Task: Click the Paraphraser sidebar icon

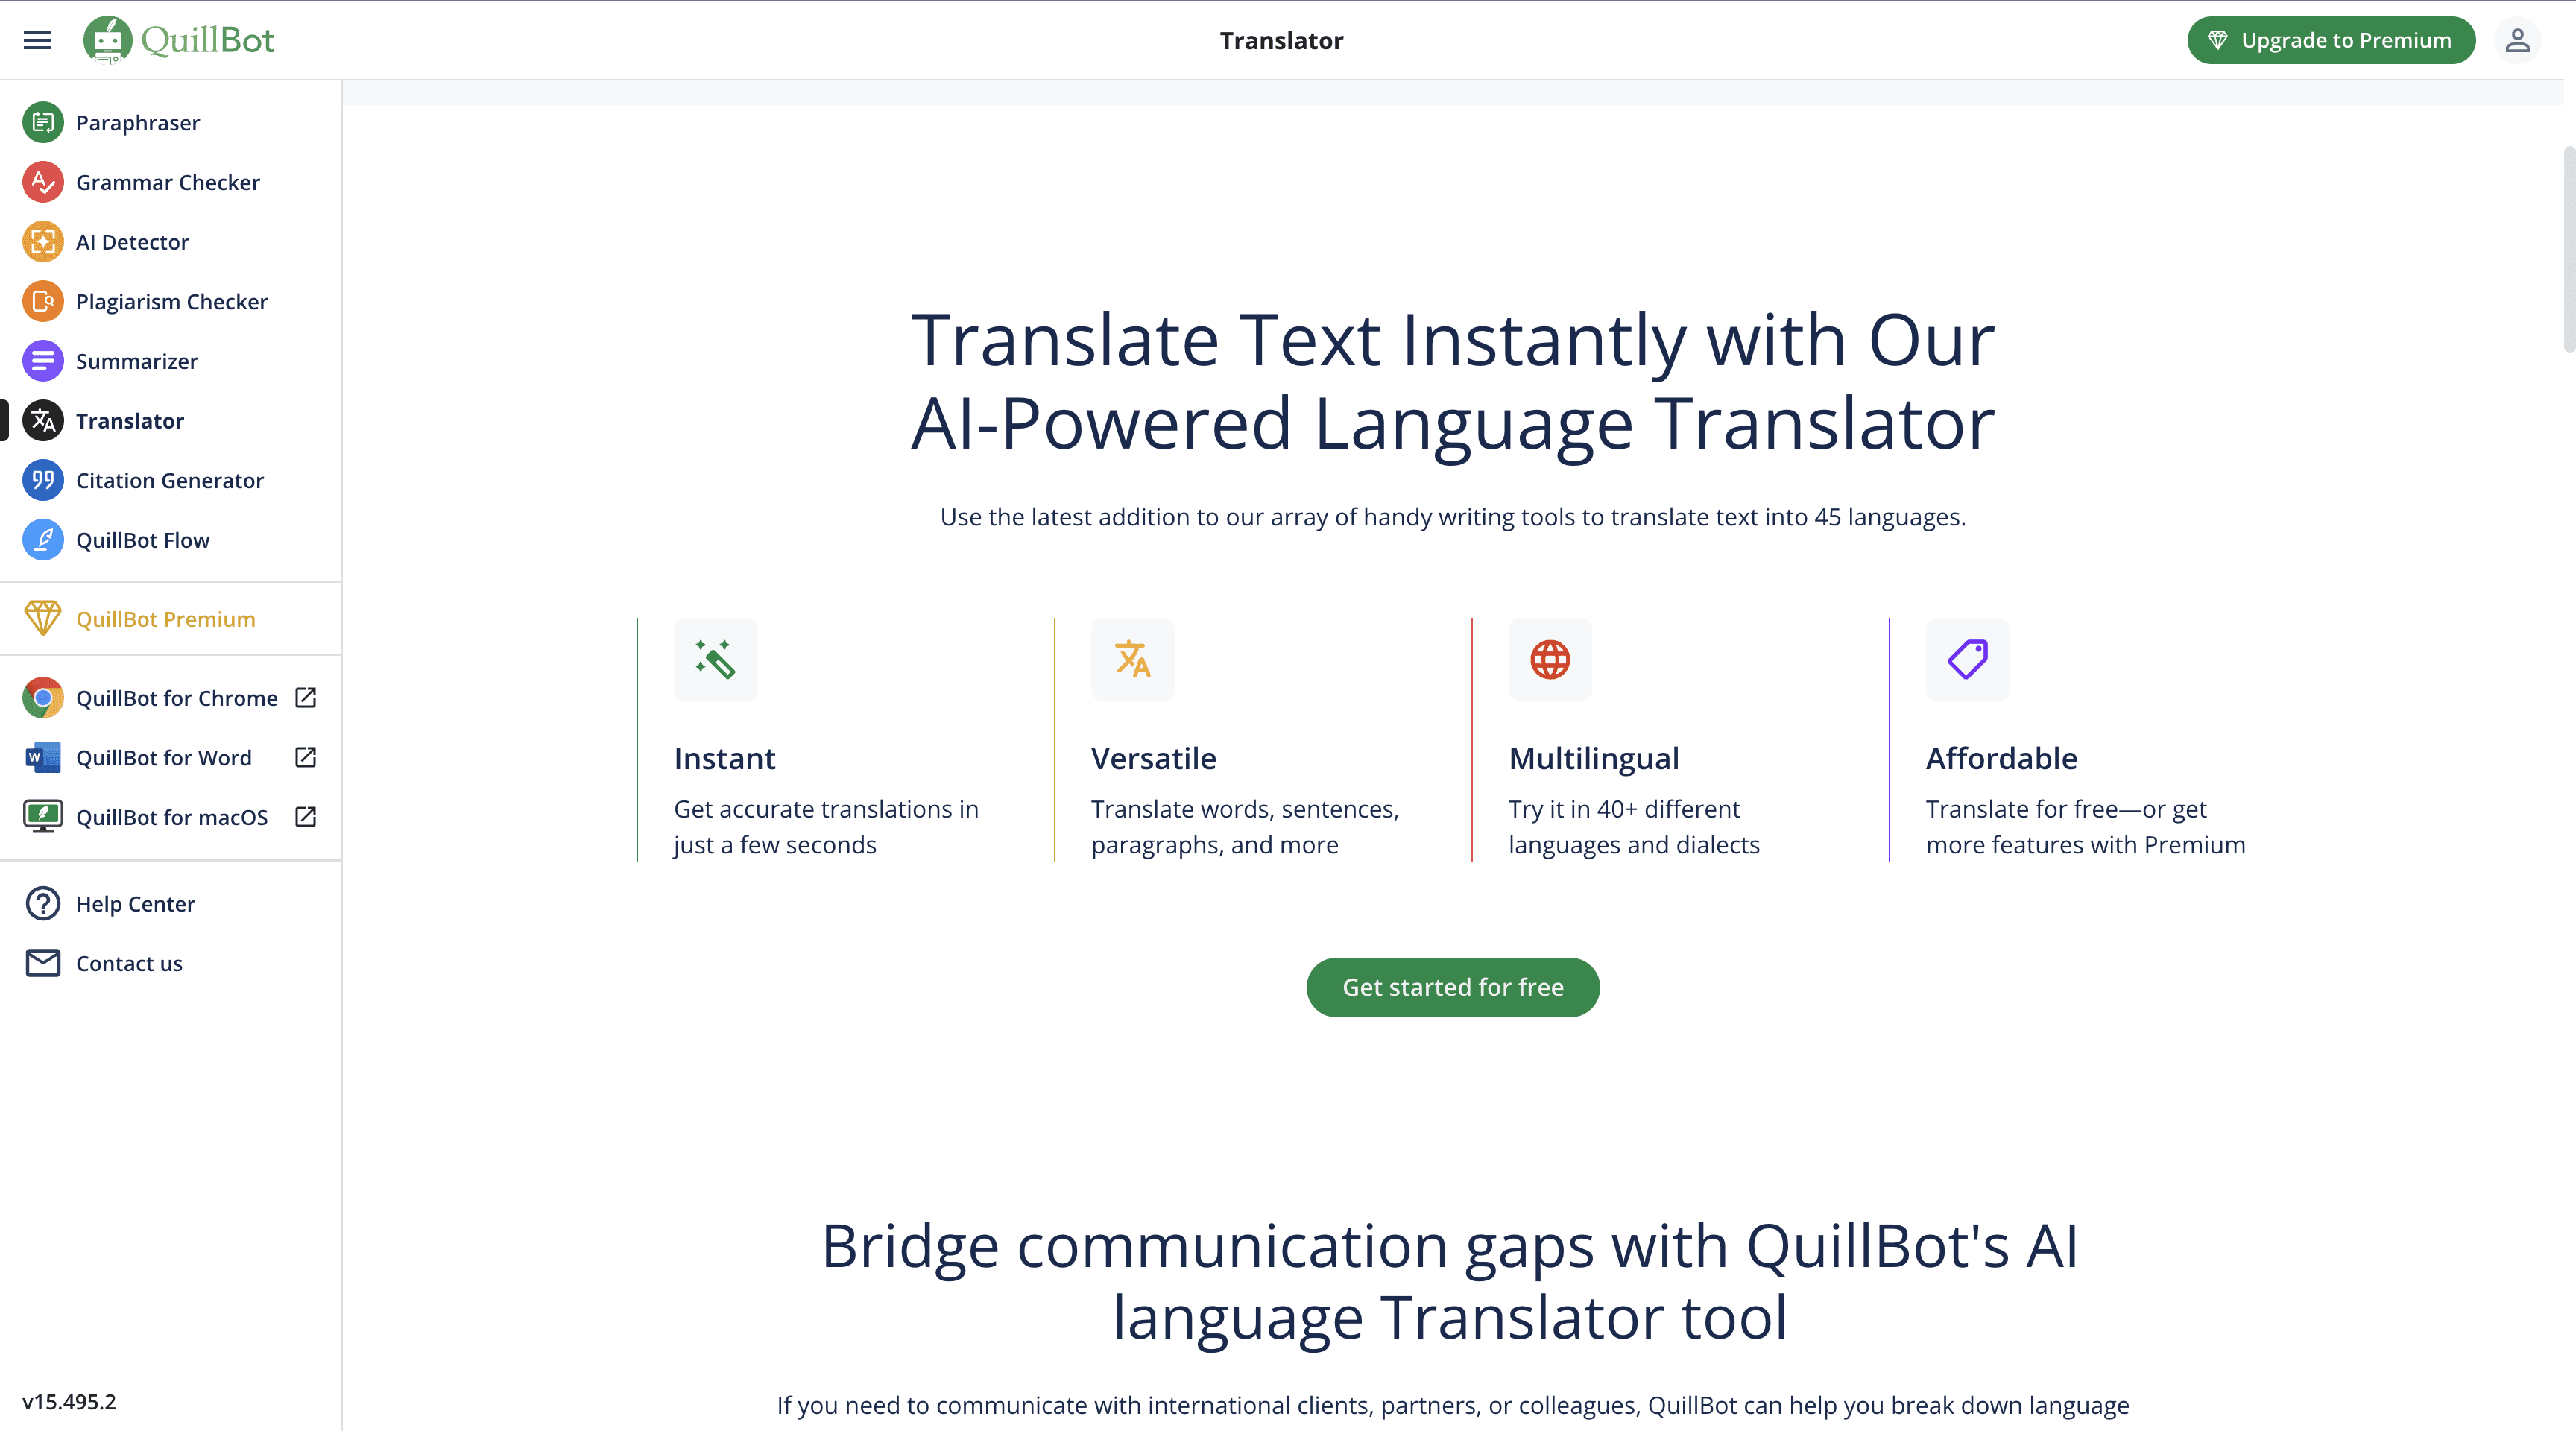Action: (x=43, y=122)
